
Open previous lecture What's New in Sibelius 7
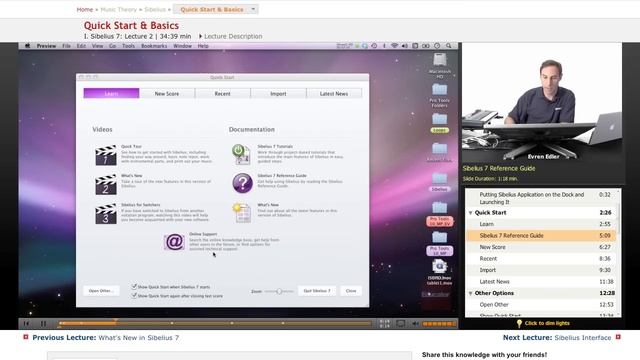(x=139, y=338)
